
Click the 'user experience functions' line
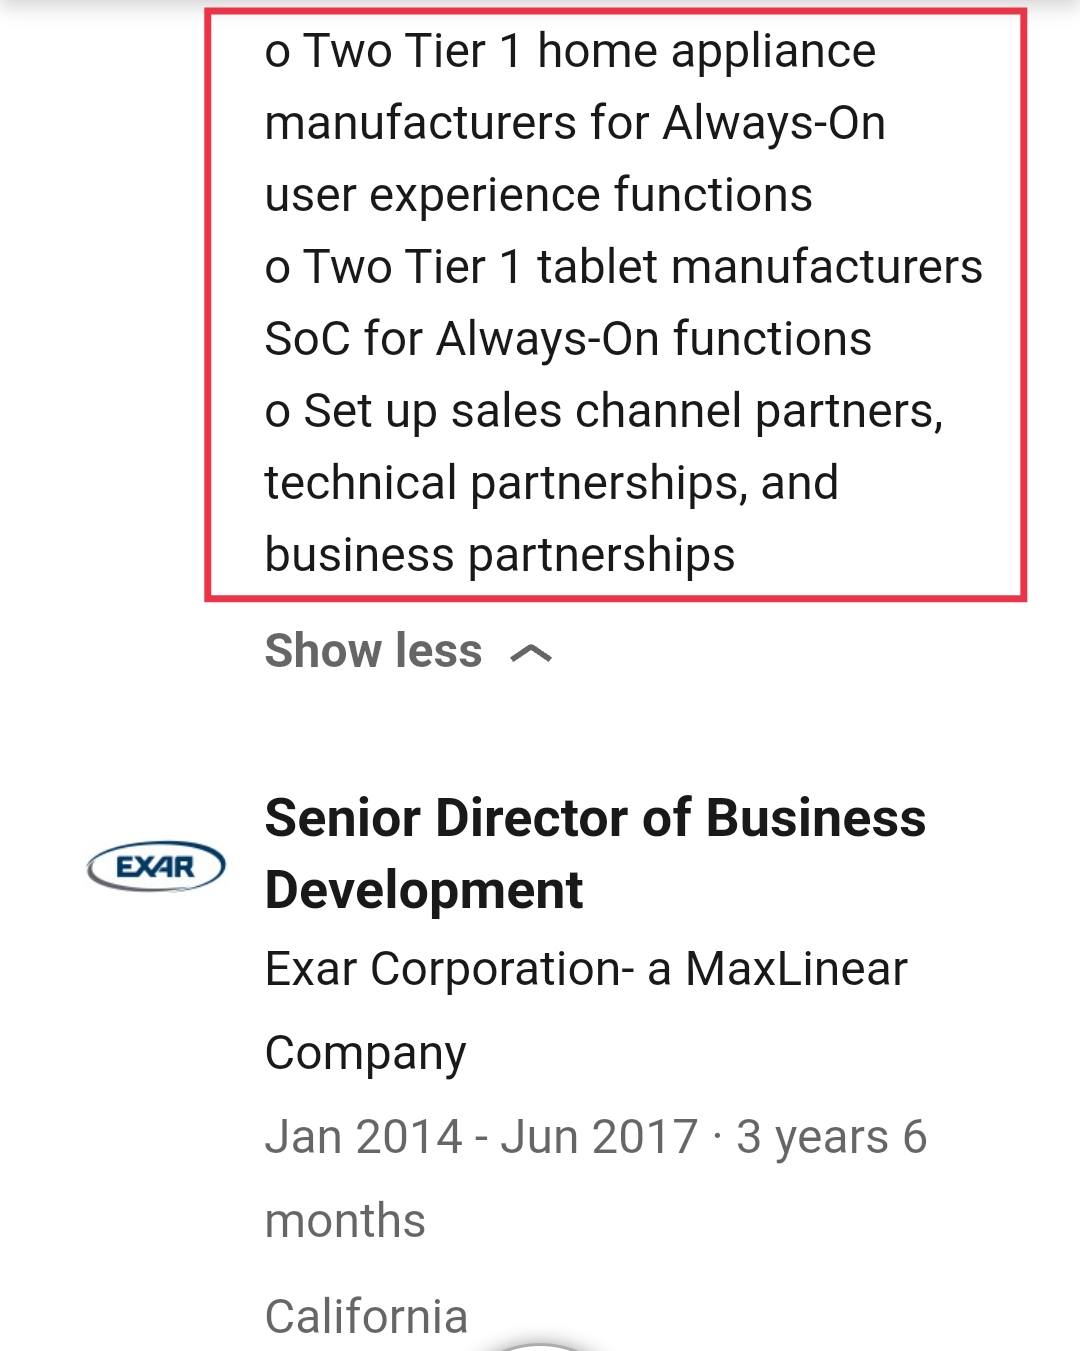(x=538, y=195)
